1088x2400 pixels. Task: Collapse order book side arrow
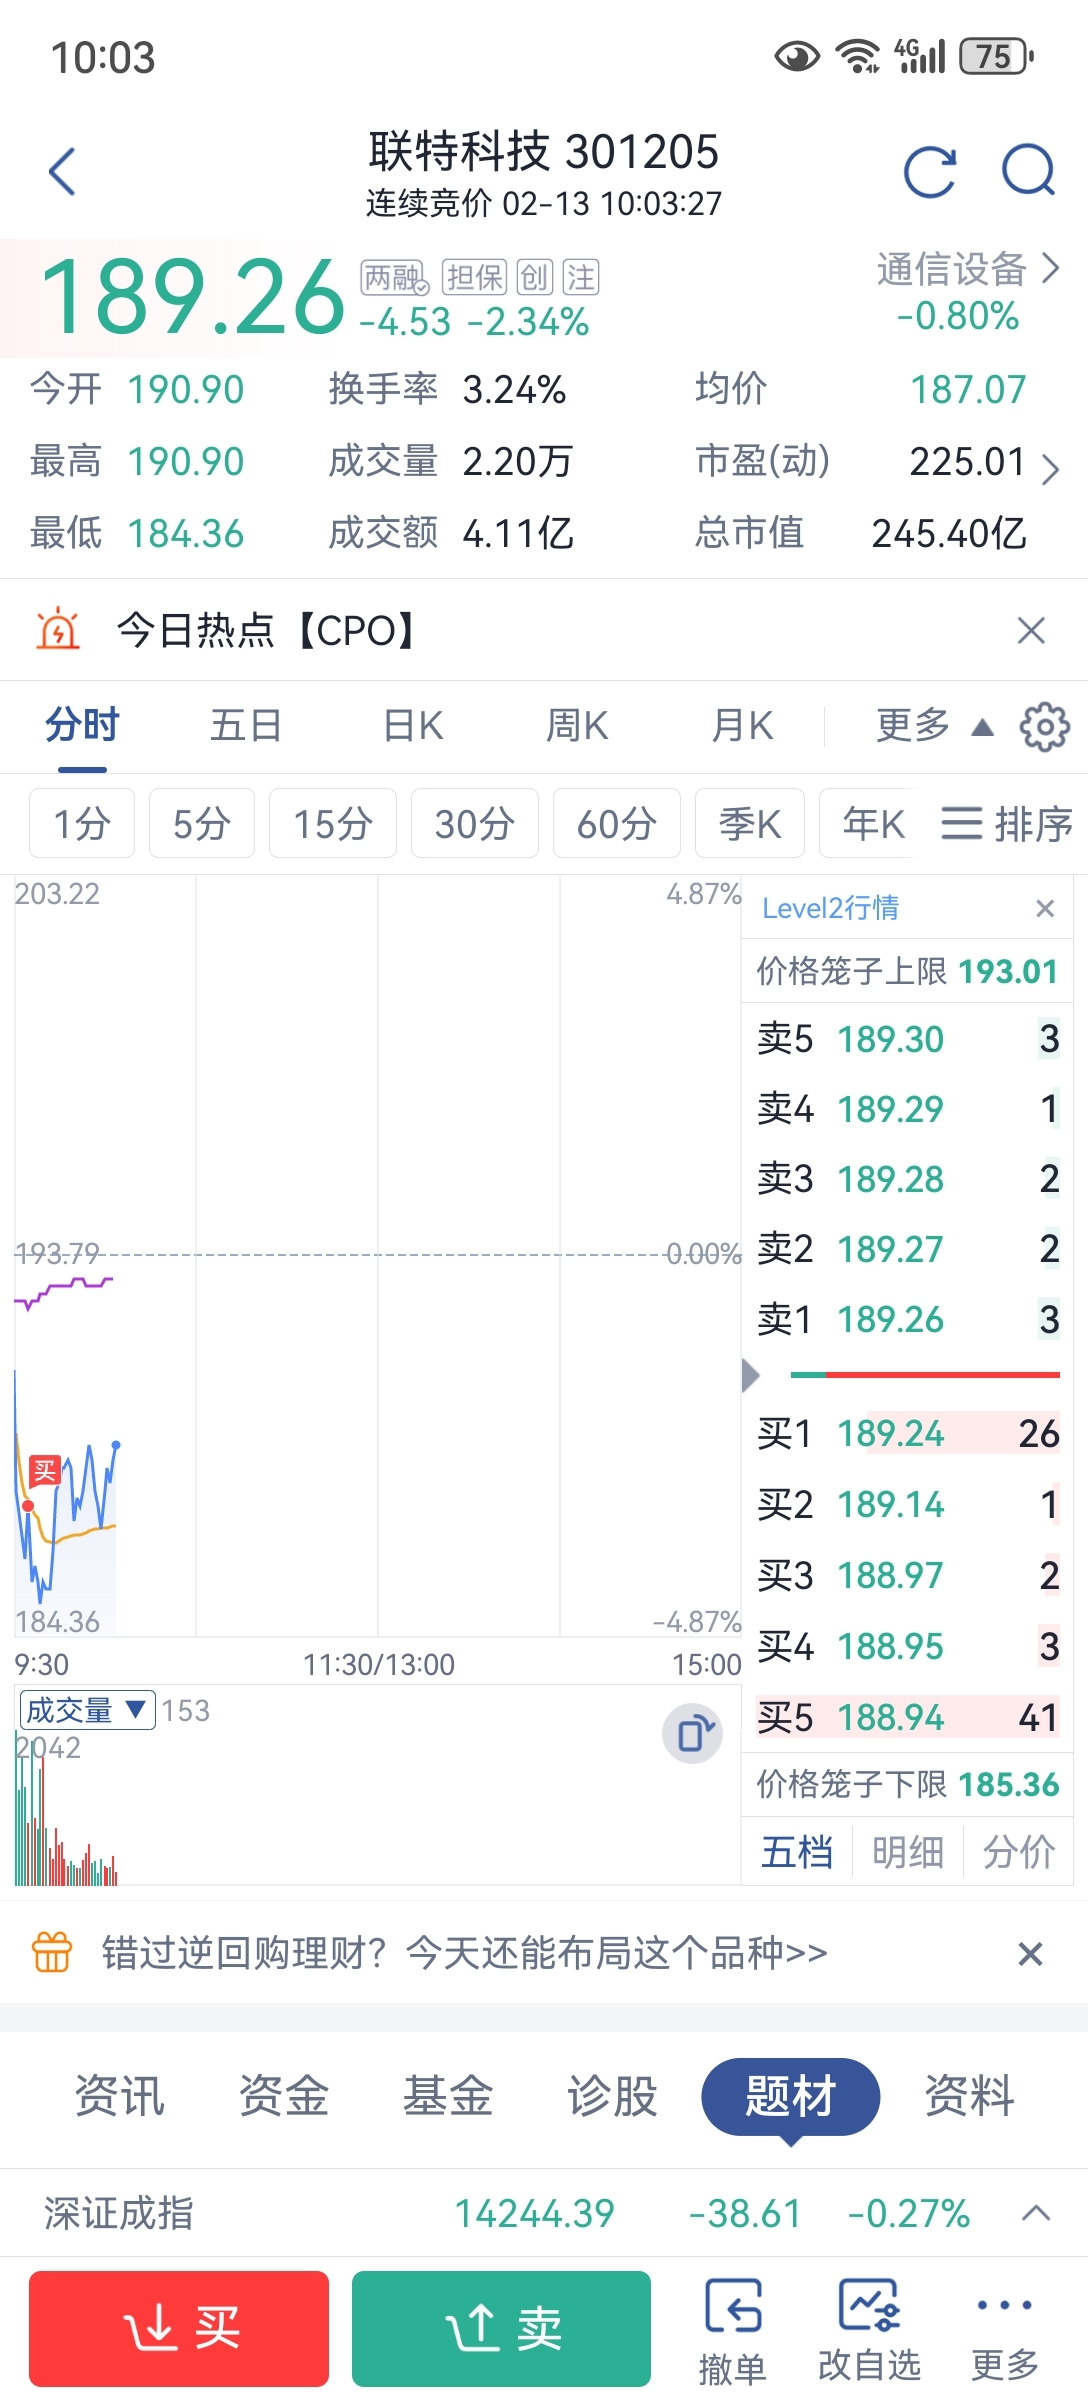tap(751, 1376)
